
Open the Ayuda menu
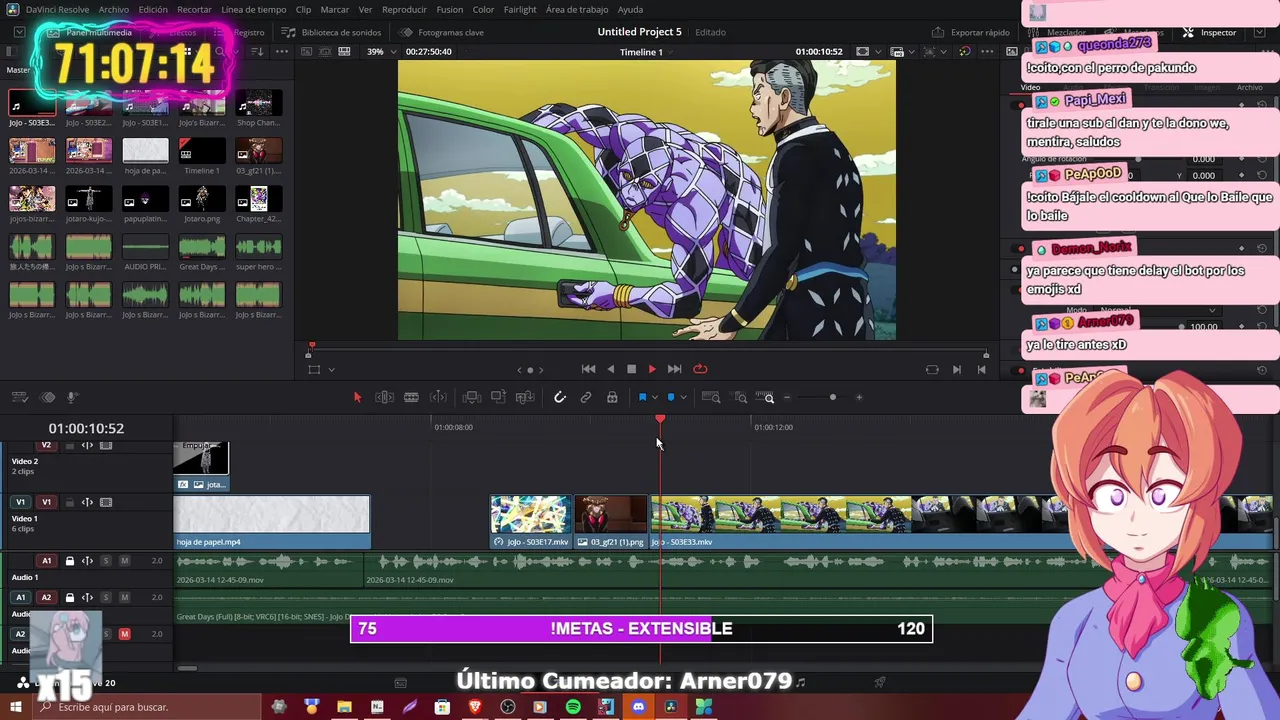pyautogui.click(x=630, y=9)
